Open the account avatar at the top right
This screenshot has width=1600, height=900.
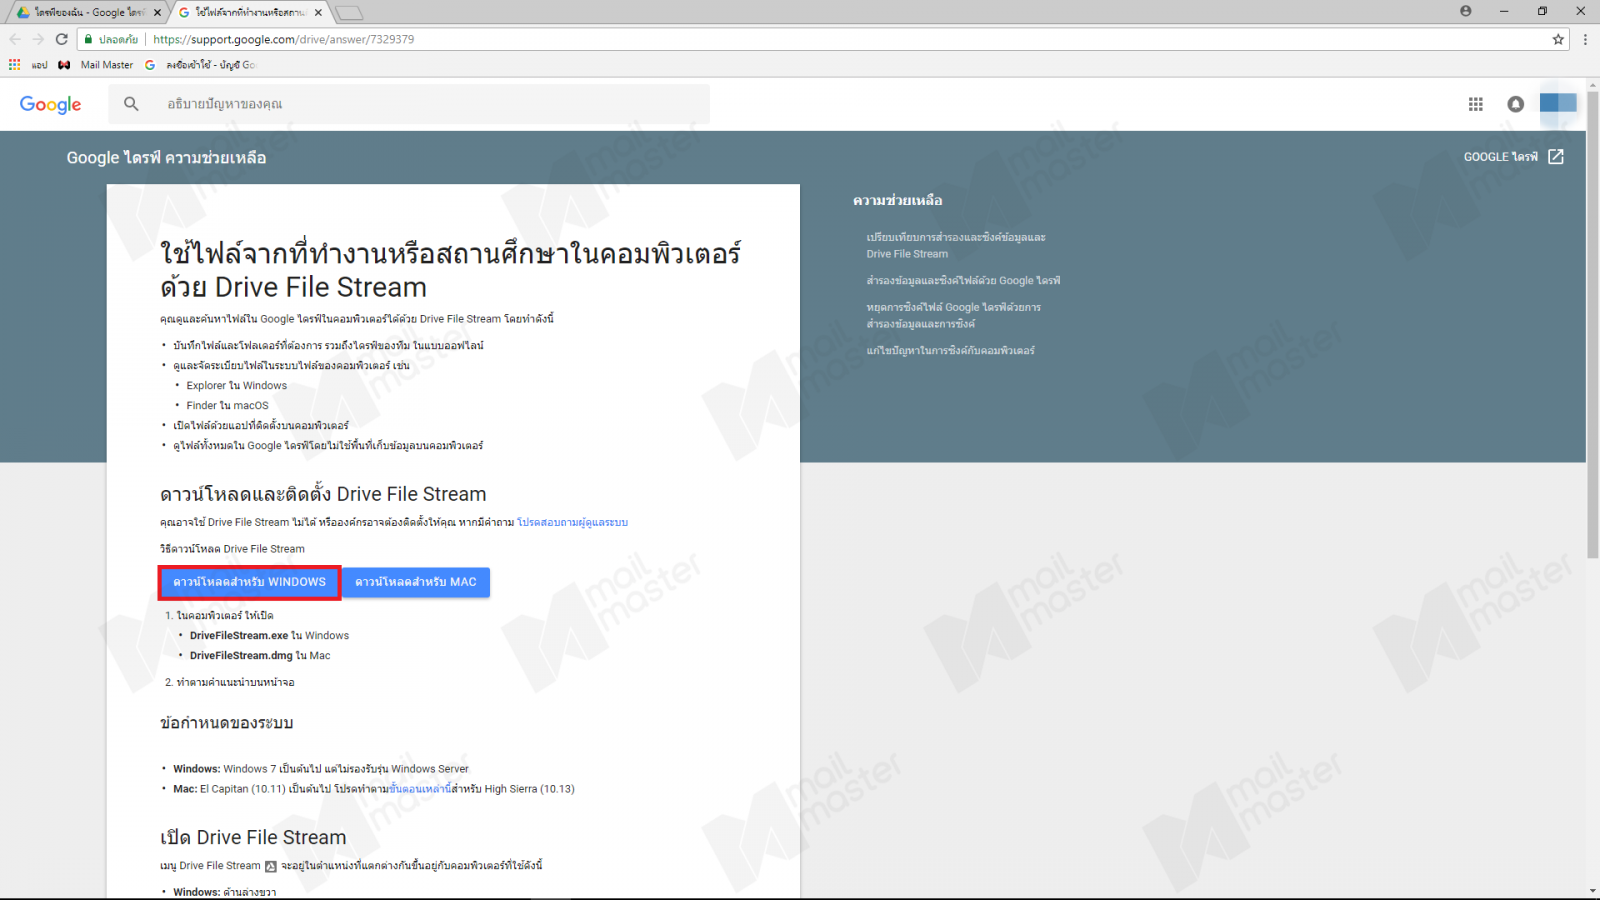pyautogui.click(x=1558, y=103)
